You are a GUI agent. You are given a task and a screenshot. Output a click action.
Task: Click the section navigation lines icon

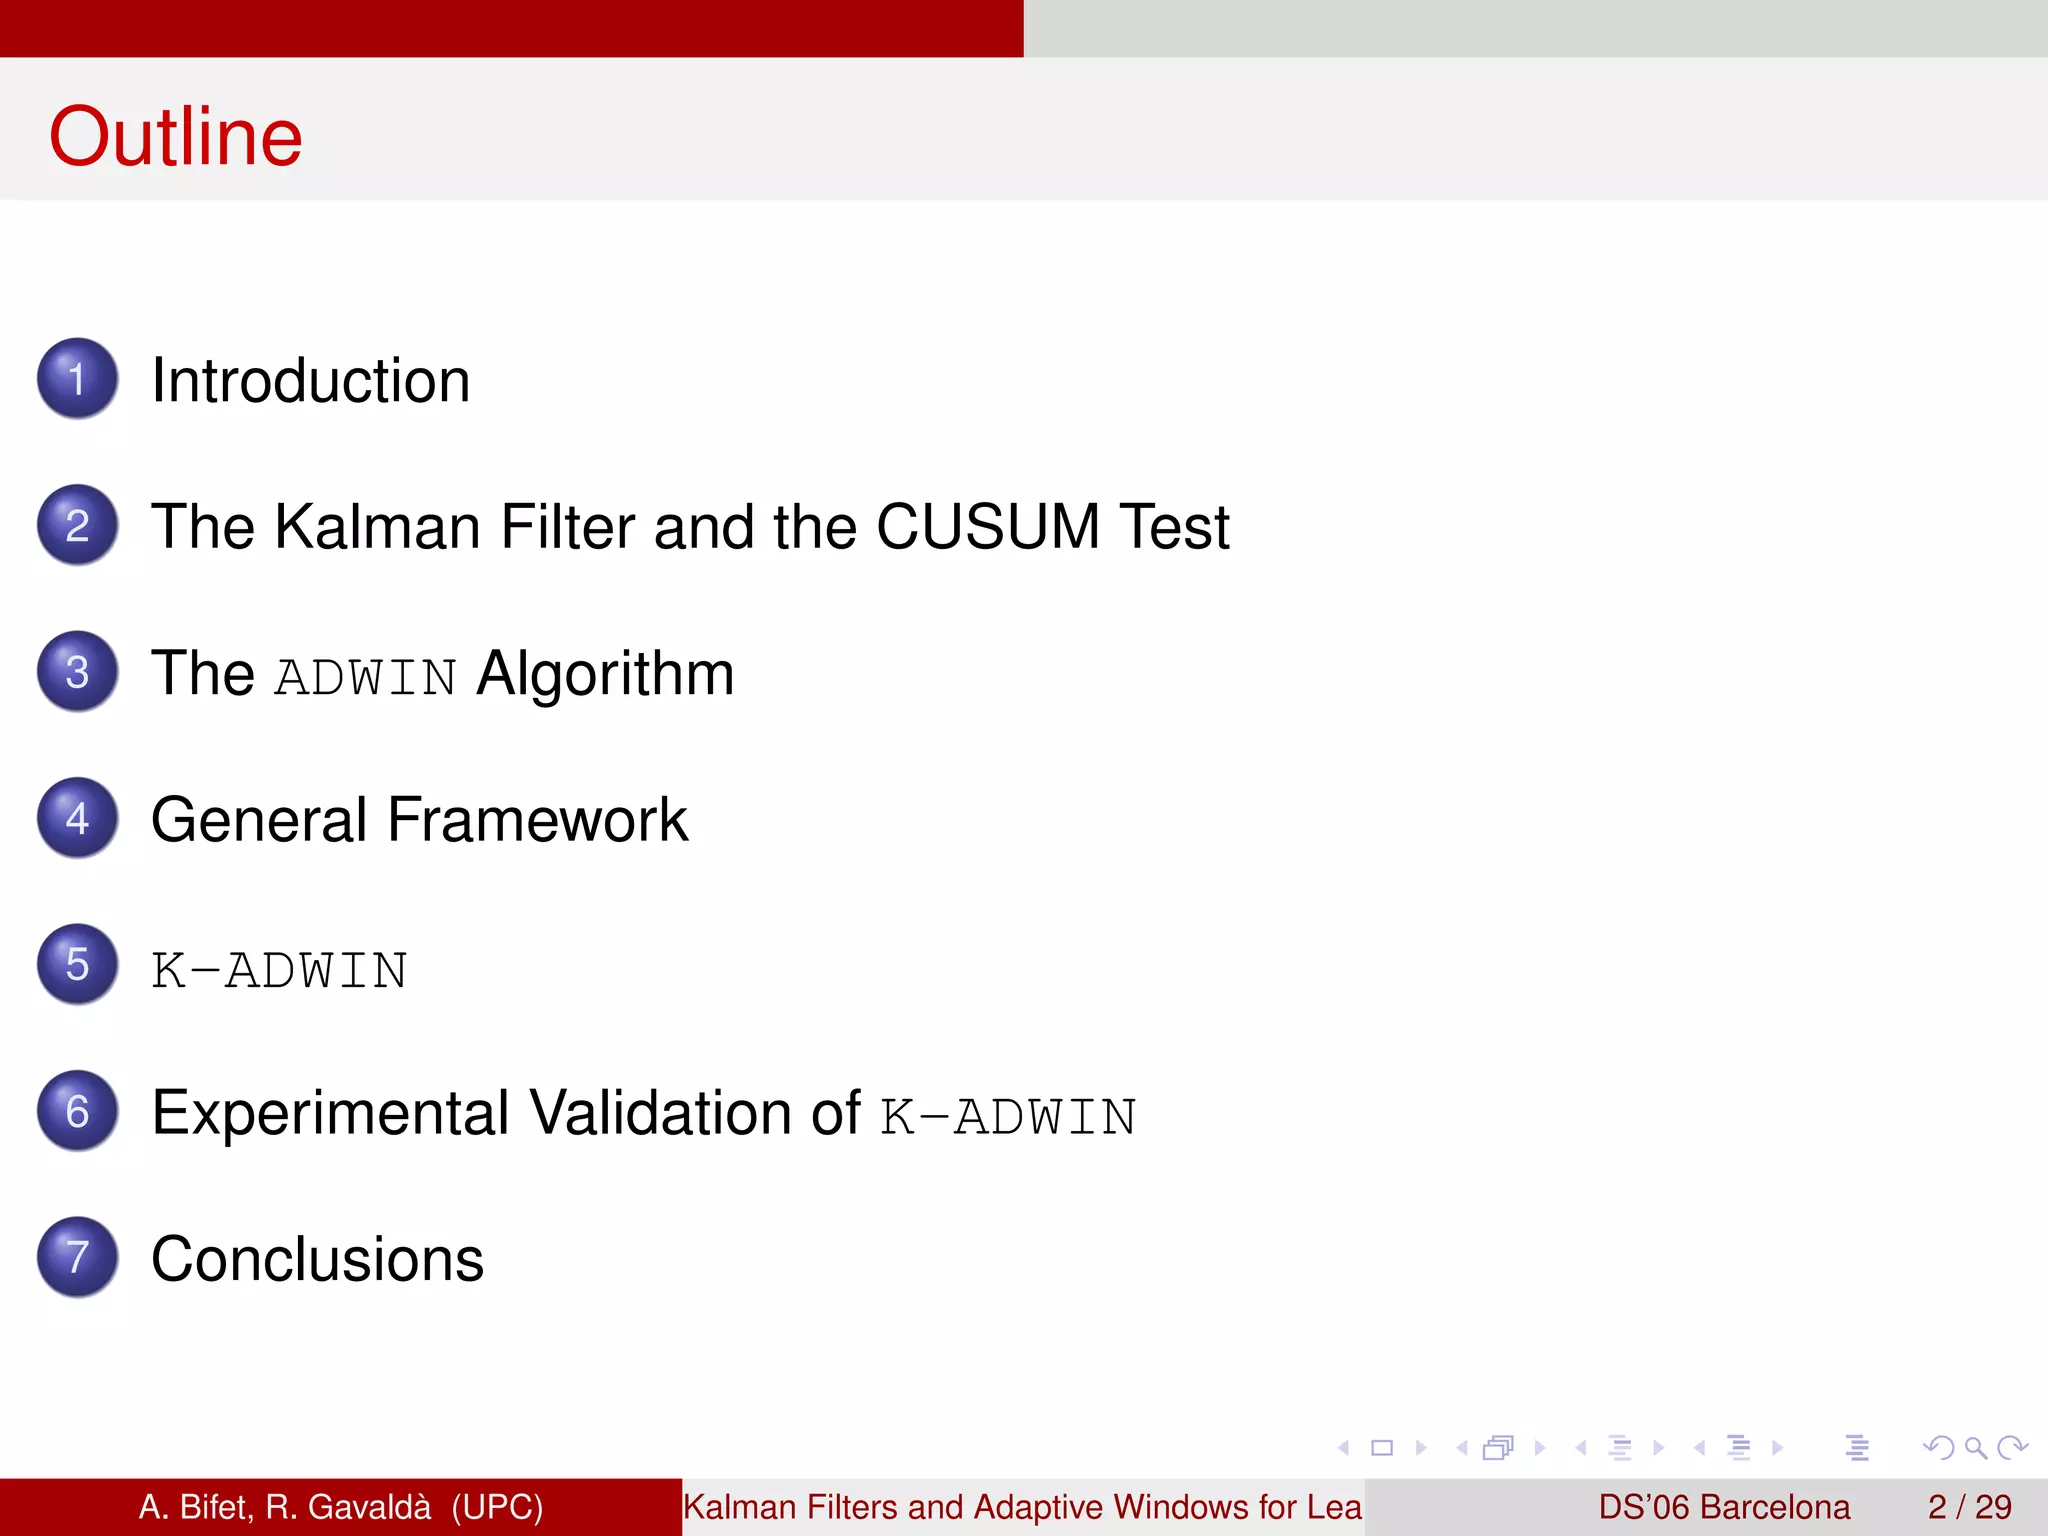tap(1739, 1447)
